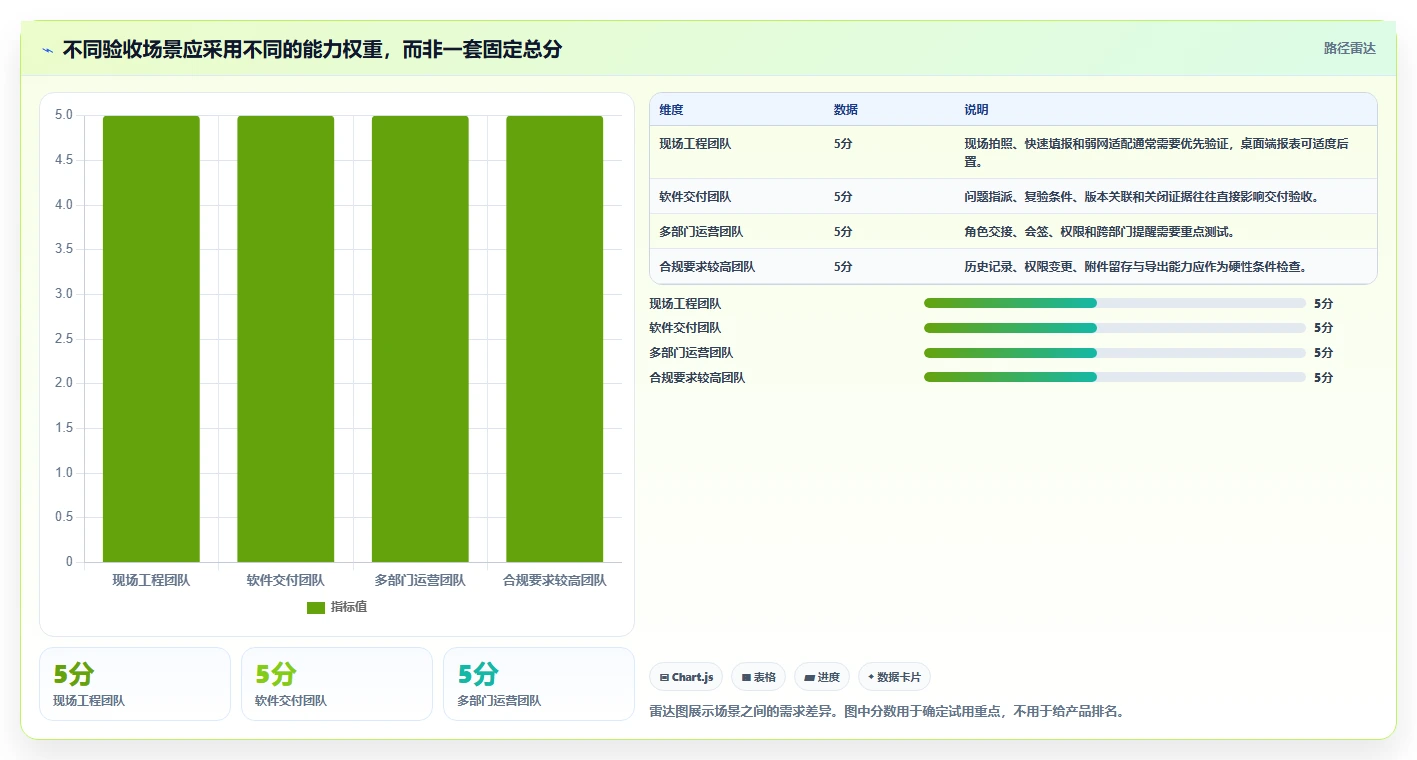Image resolution: width=1417 pixels, height=760 pixels.
Task: Click the 数据 column header
Action: (x=846, y=110)
